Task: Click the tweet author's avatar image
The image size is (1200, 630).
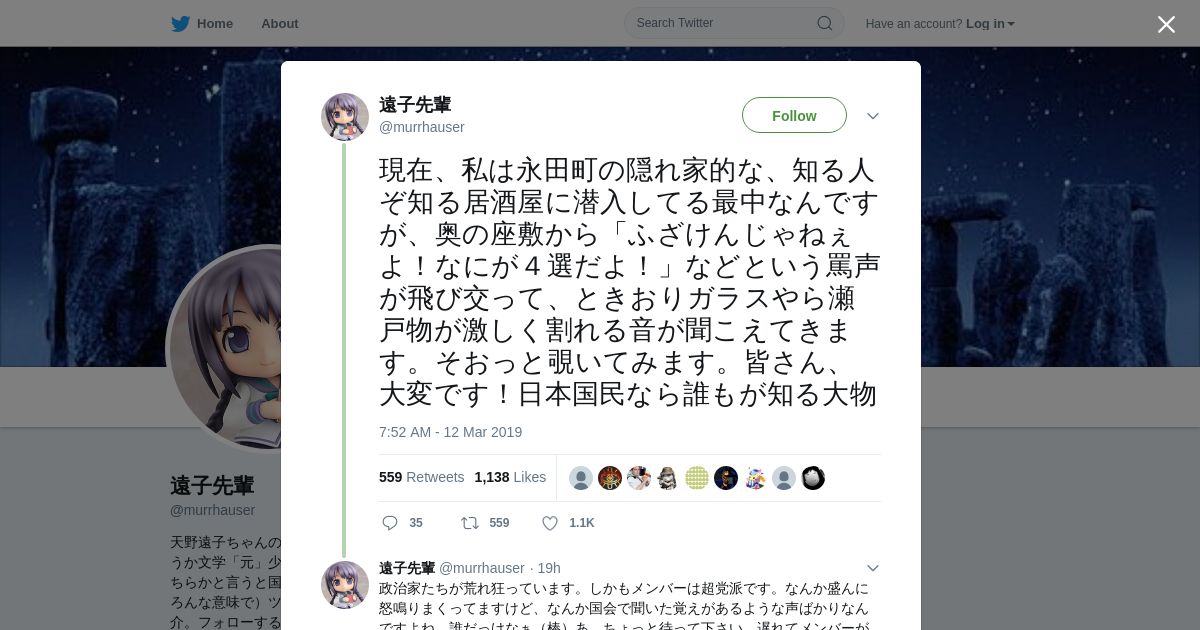Action: pos(345,117)
